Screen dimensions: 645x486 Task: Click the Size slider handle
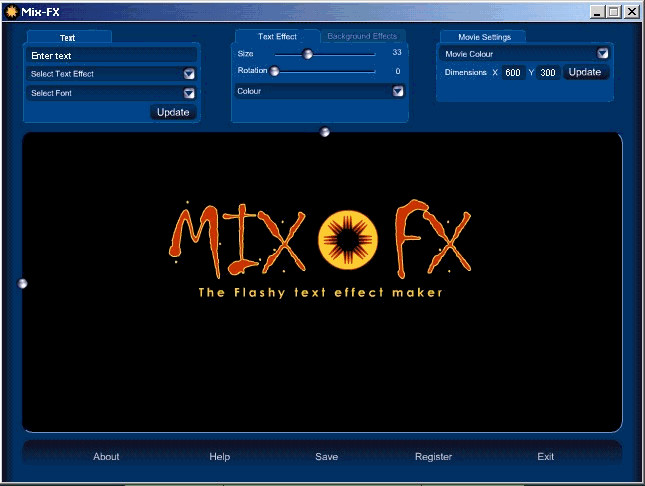pos(307,54)
